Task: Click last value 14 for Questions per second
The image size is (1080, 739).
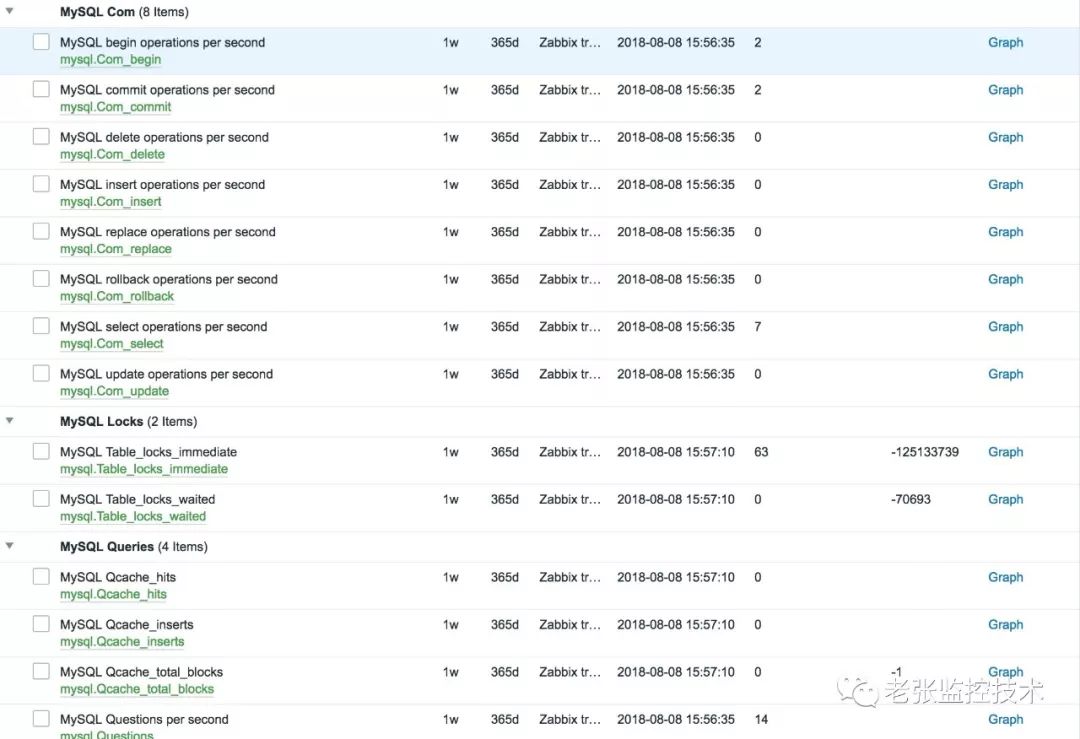Action: (761, 719)
